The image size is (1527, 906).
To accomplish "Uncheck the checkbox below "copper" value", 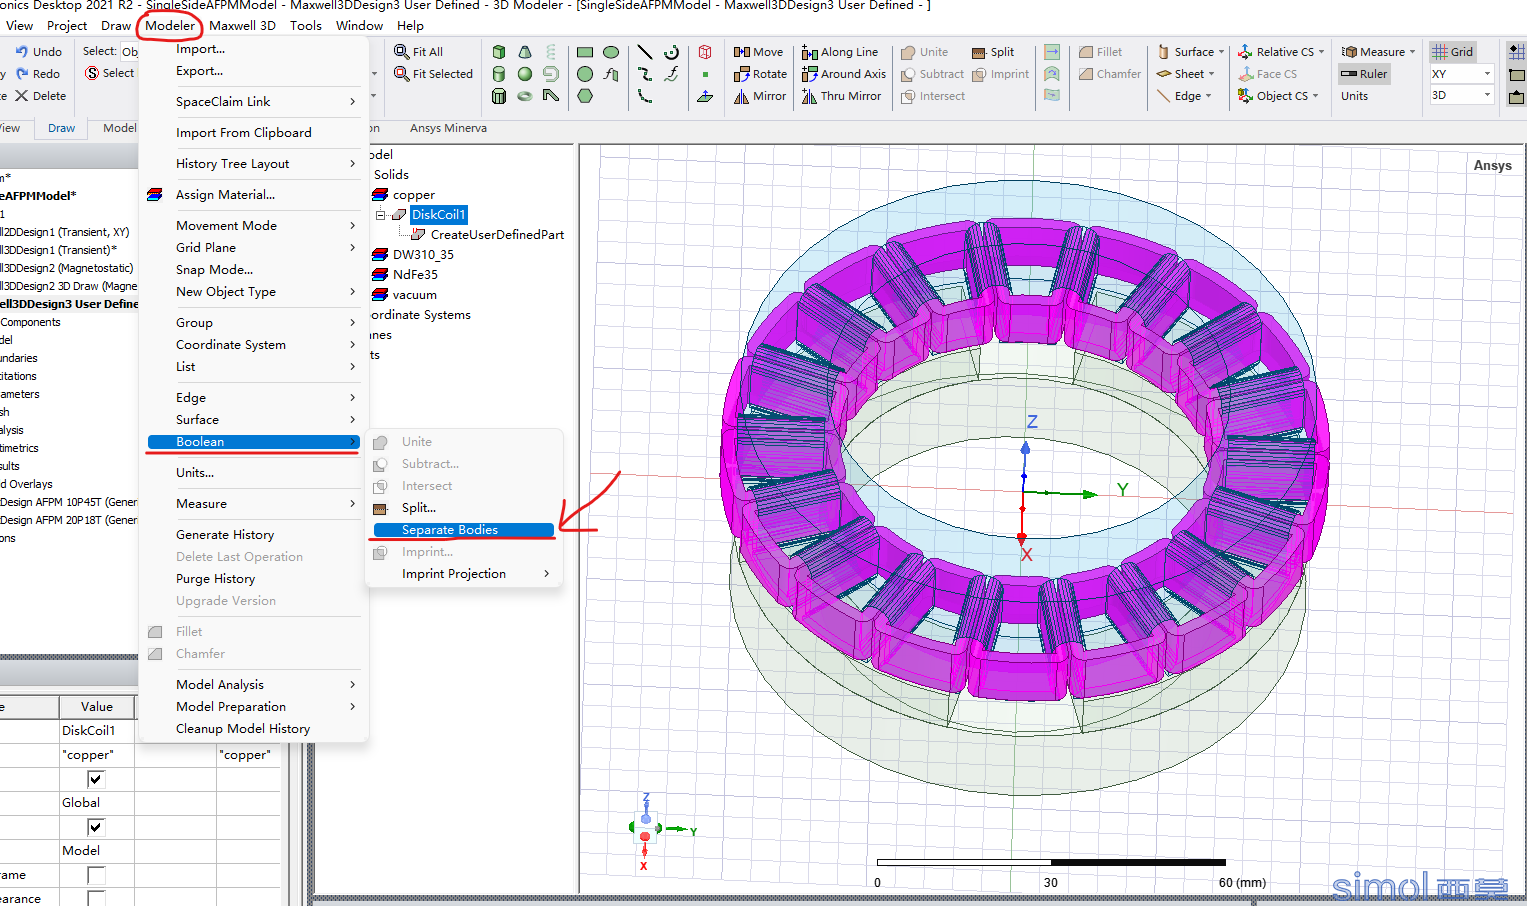I will tap(96, 779).
